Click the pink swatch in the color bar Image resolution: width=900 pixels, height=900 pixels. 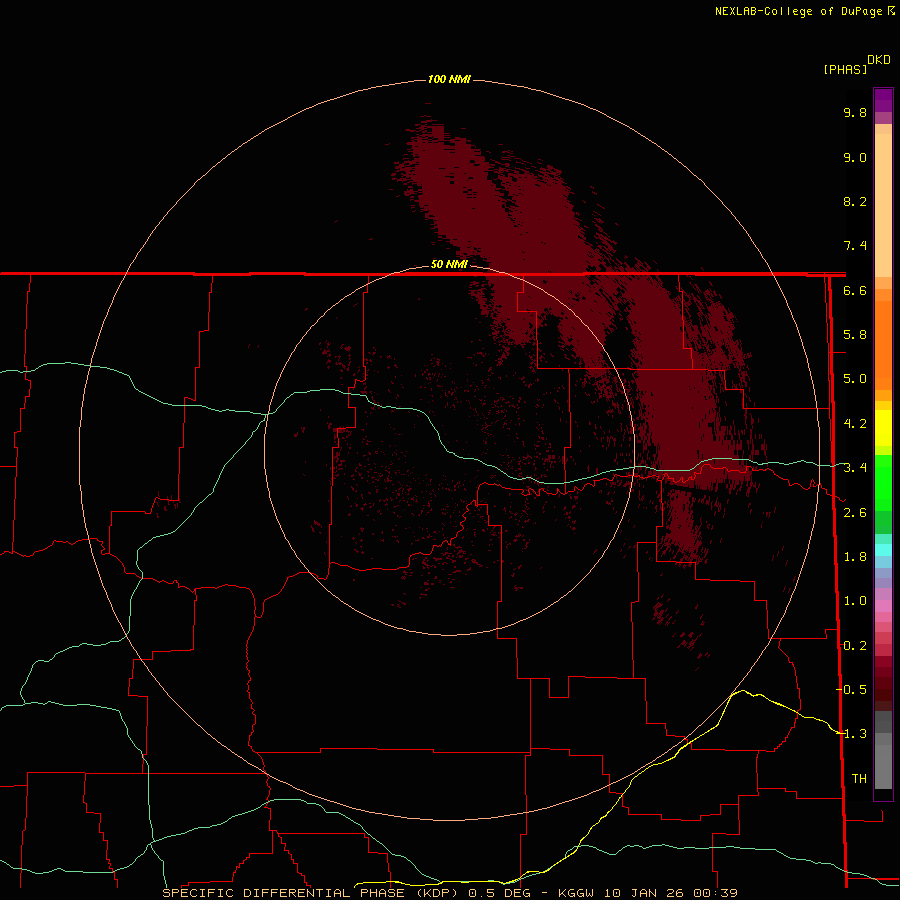[x=883, y=606]
